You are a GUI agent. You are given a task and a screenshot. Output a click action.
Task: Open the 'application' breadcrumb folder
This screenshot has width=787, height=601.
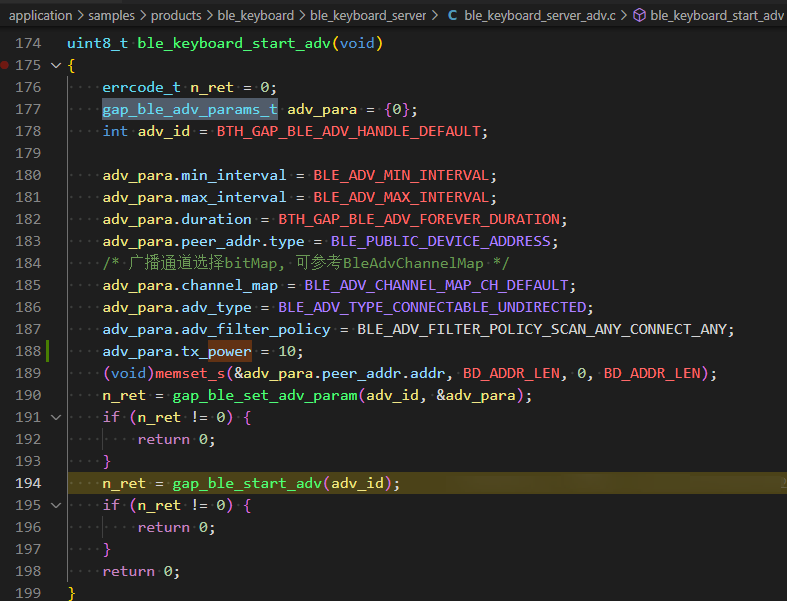click(40, 15)
